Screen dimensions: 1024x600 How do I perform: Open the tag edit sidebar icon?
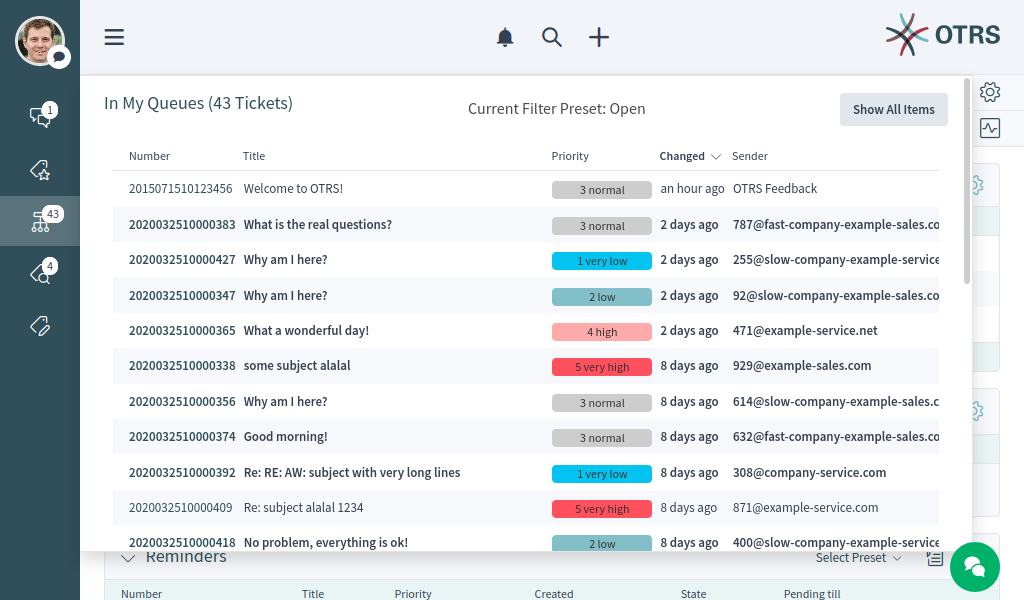pos(40,325)
